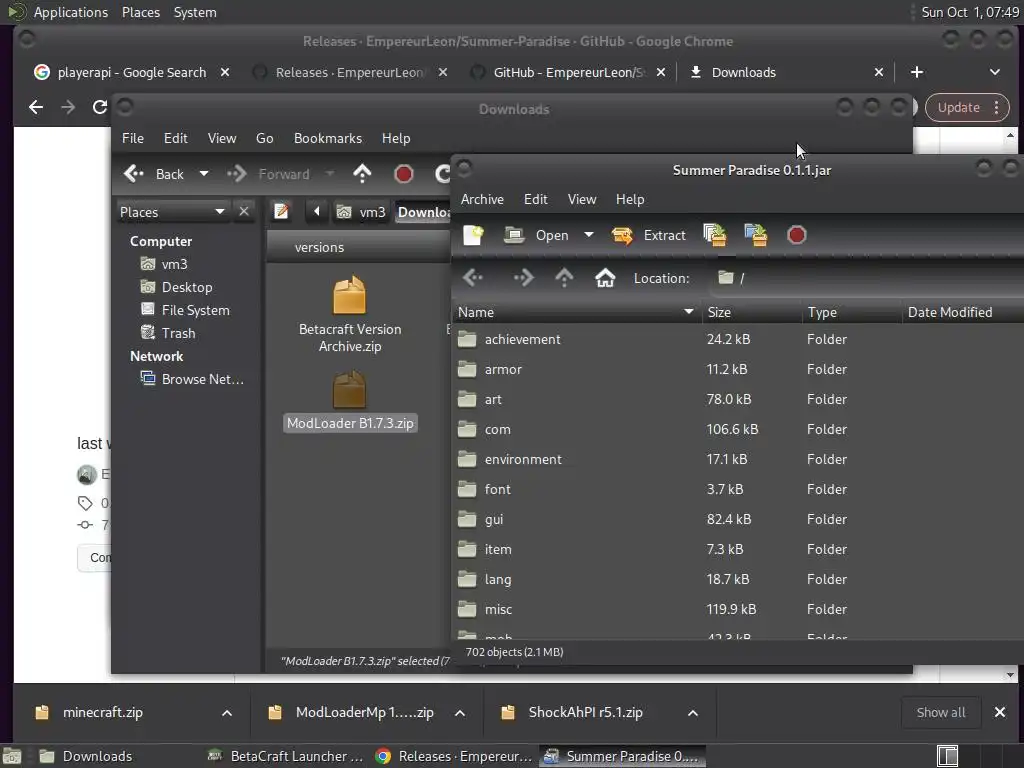Open archive button in Summer Paradise window
Viewport: 1024px width, 768px height.
pos(536,235)
